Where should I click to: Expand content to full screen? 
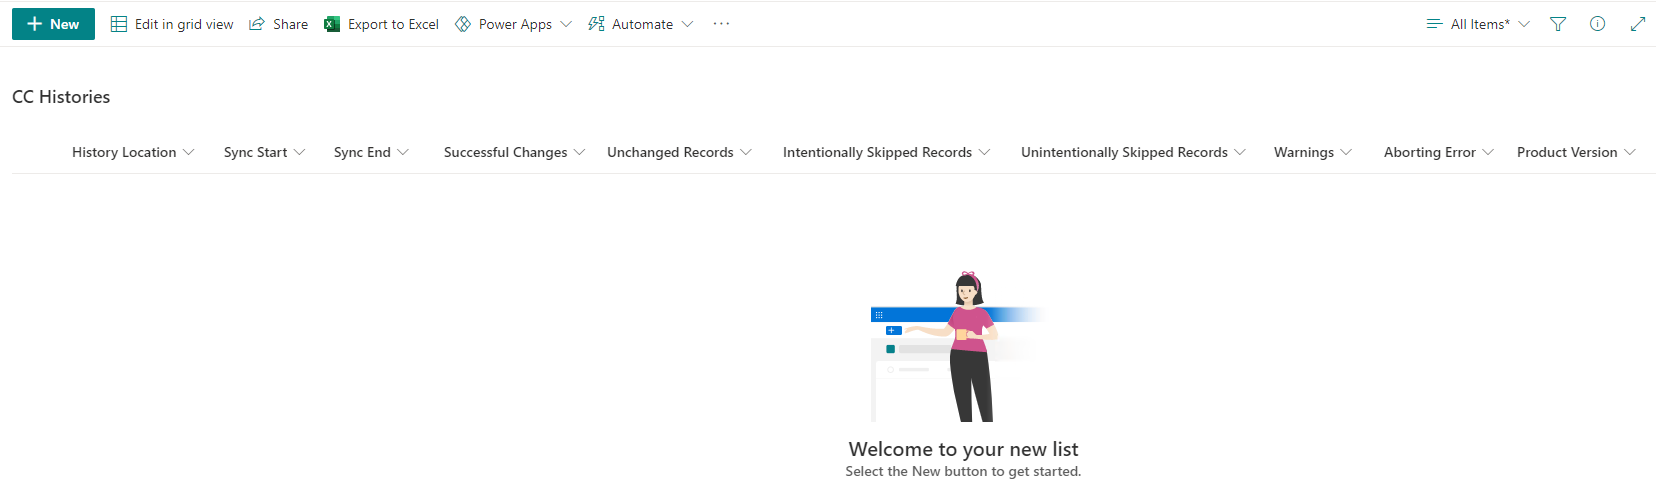tap(1637, 24)
